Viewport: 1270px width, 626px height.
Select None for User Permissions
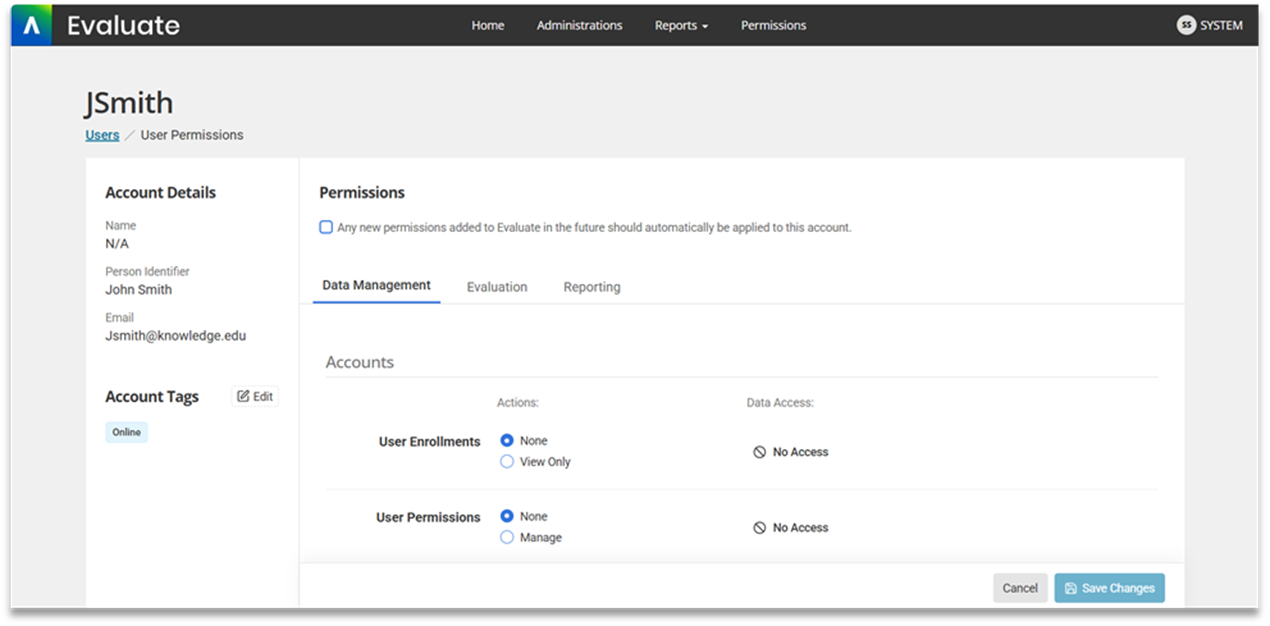pyautogui.click(x=507, y=516)
